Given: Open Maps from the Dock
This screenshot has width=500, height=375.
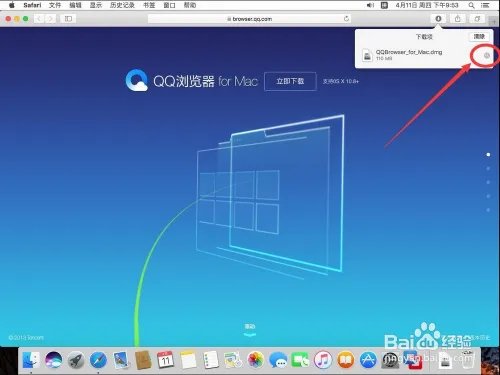Looking at the screenshot, I should tap(233, 360).
